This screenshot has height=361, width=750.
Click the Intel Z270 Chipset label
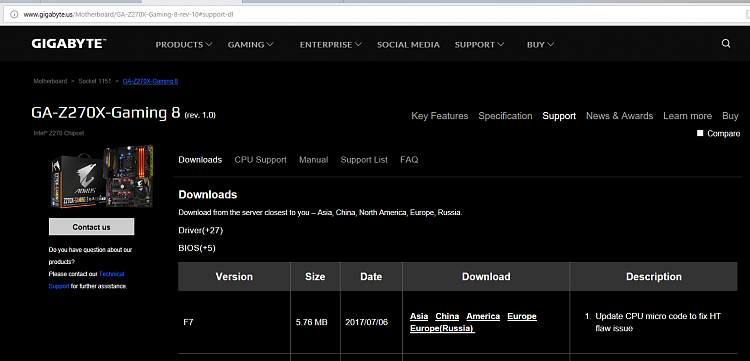pos(58,133)
